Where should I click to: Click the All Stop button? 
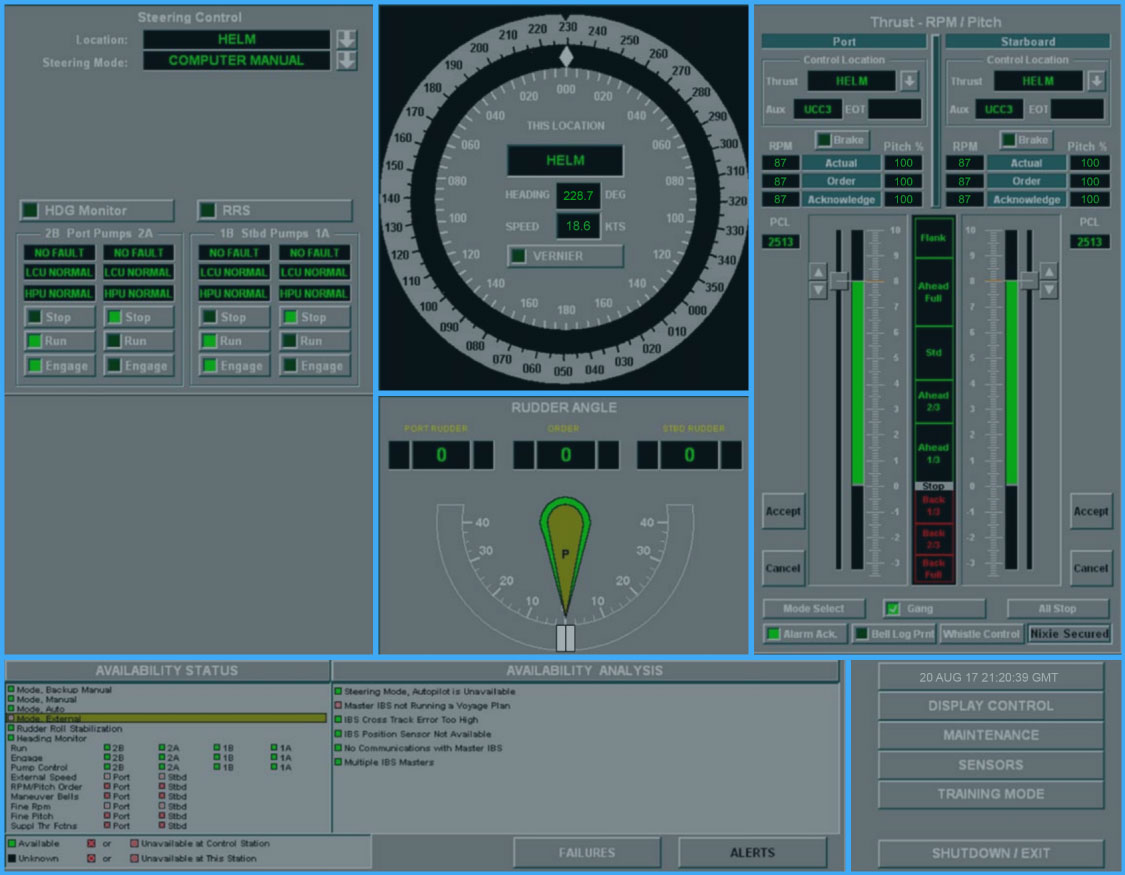coord(1057,608)
